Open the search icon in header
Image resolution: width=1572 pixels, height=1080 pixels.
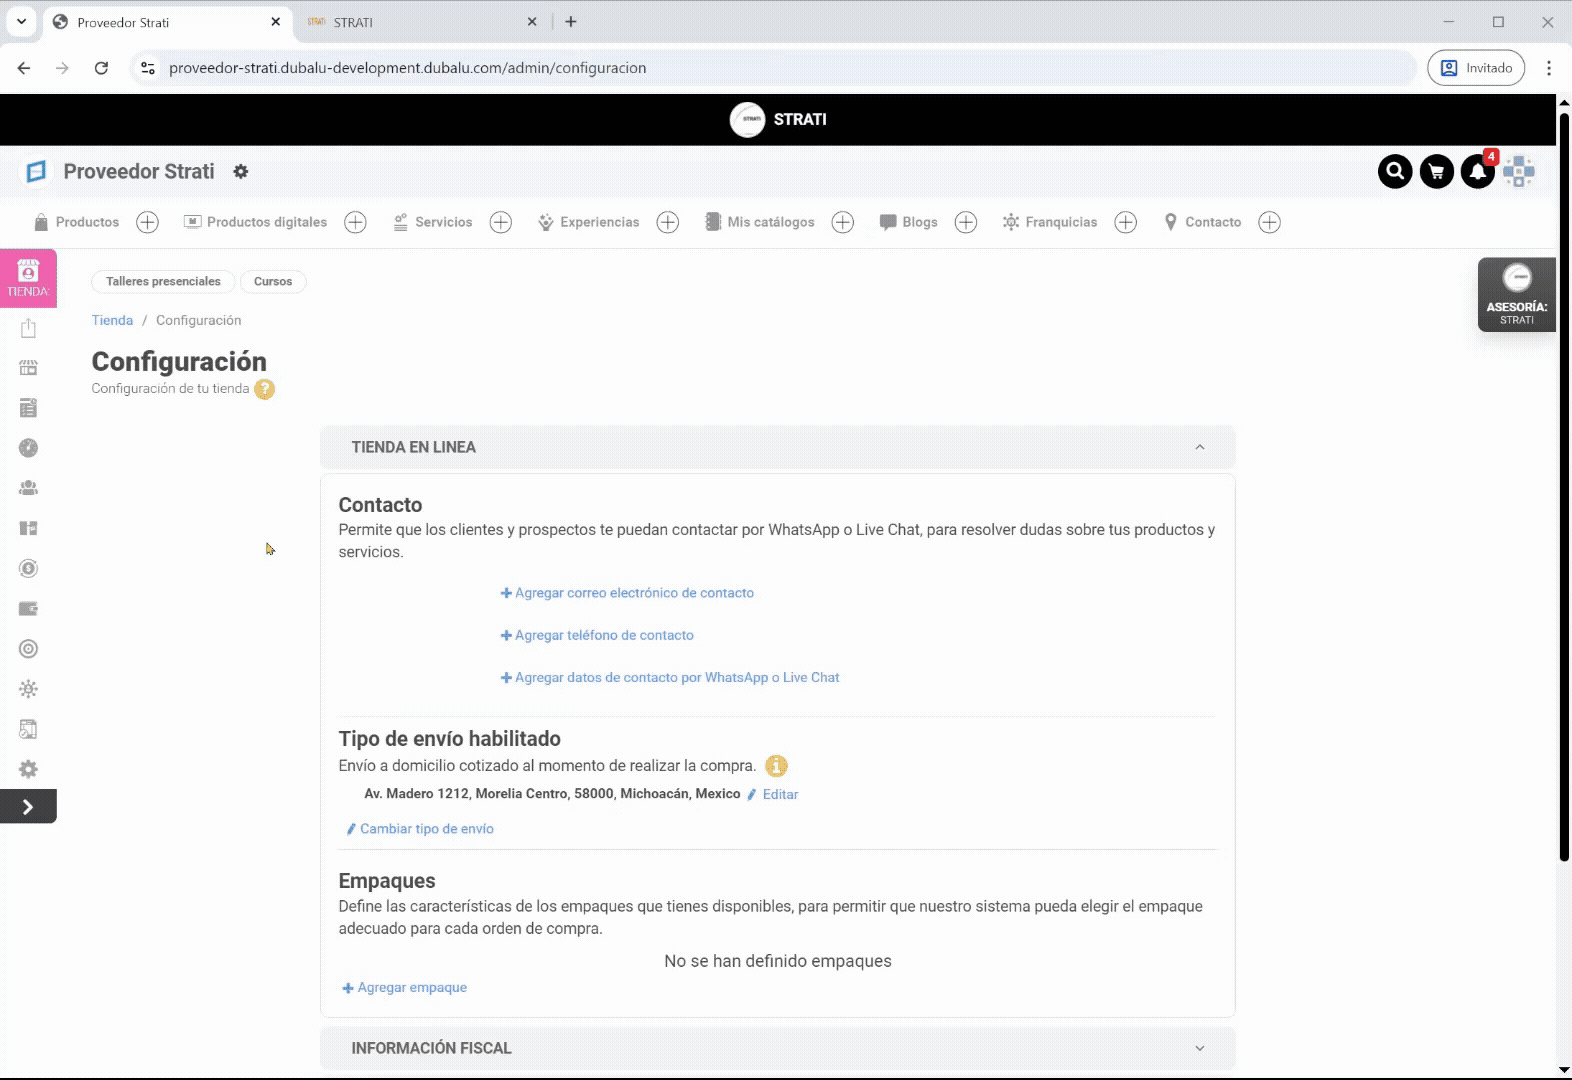click(1395, 172)
